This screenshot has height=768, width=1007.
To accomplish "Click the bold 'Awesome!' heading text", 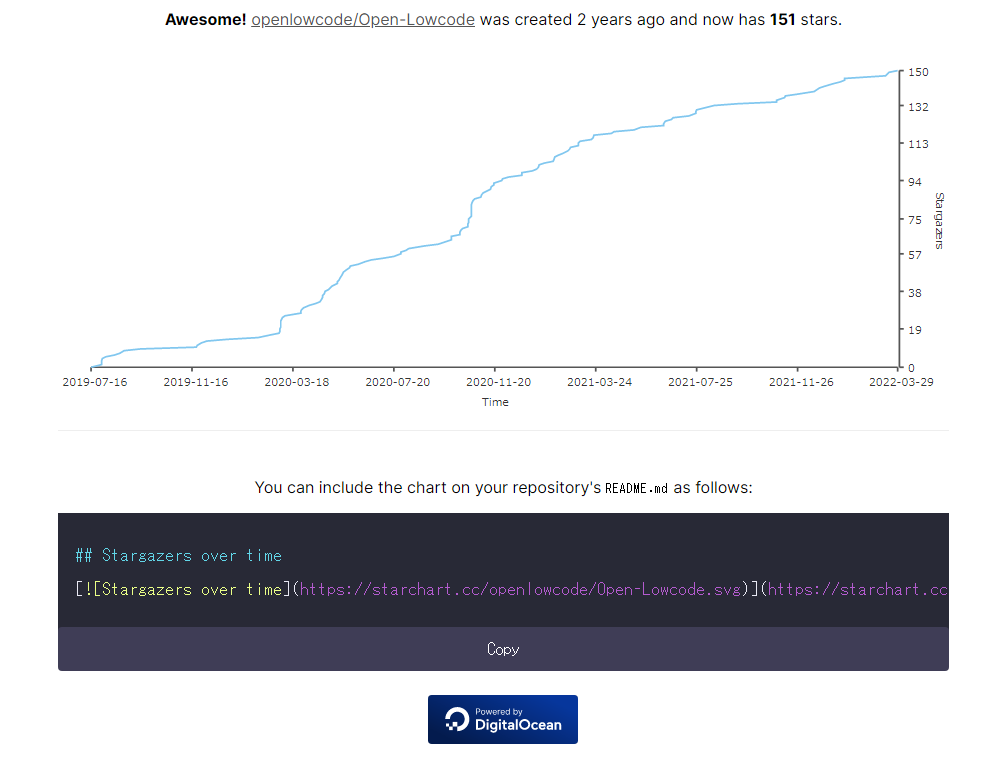I will (205, 20).
